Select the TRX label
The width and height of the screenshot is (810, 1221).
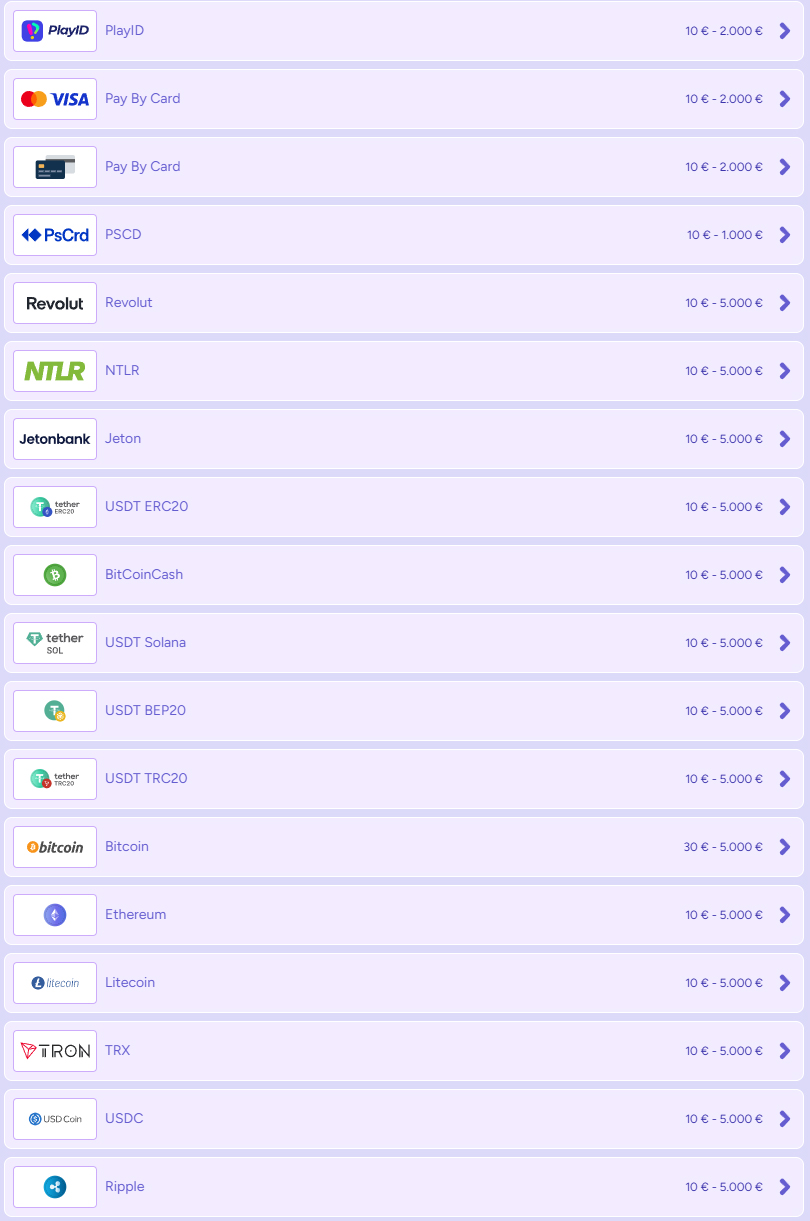[118, 1051]
